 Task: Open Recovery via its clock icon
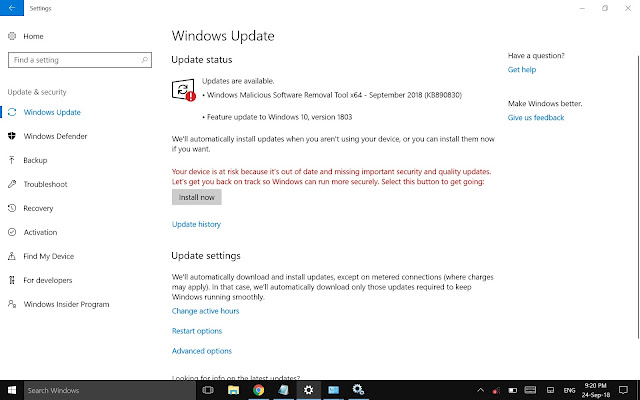[12, 208]
